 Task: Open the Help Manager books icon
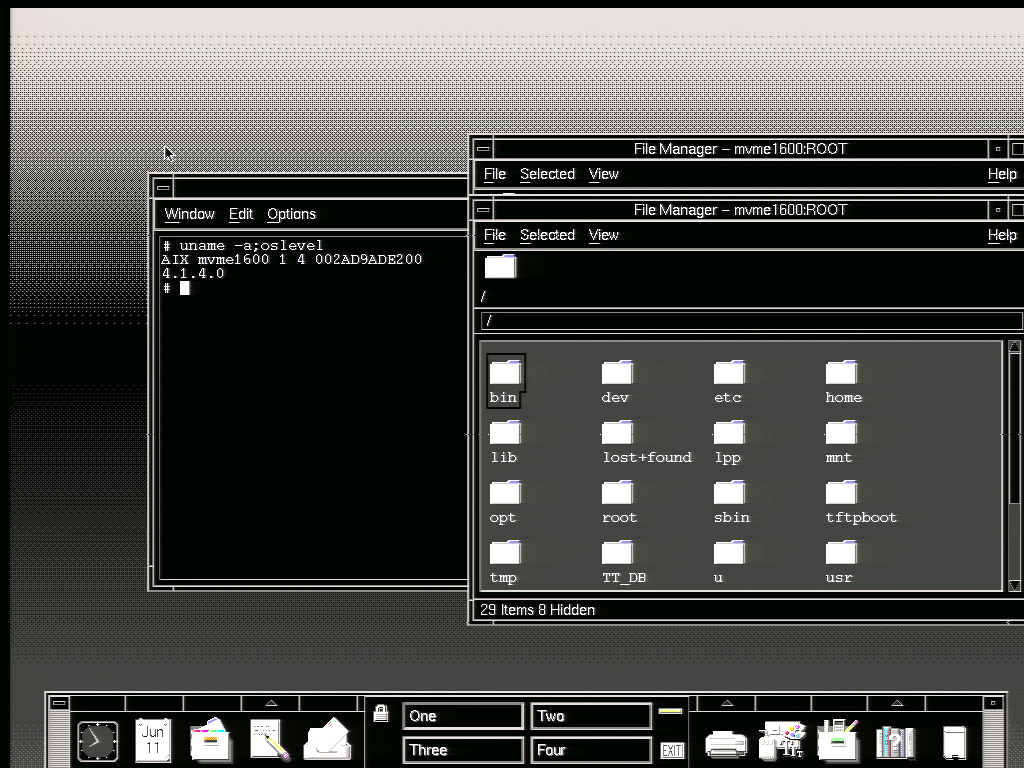pos(895,742)
